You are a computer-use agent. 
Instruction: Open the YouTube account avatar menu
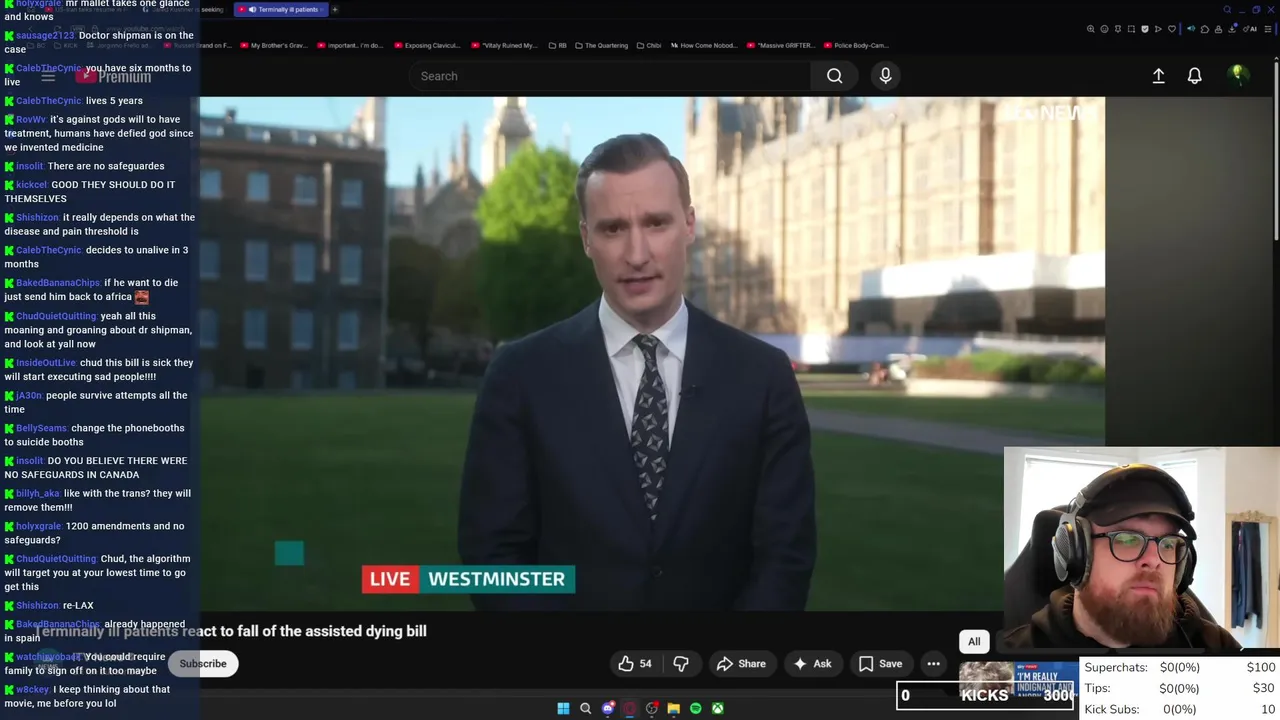pos(1237,76)
